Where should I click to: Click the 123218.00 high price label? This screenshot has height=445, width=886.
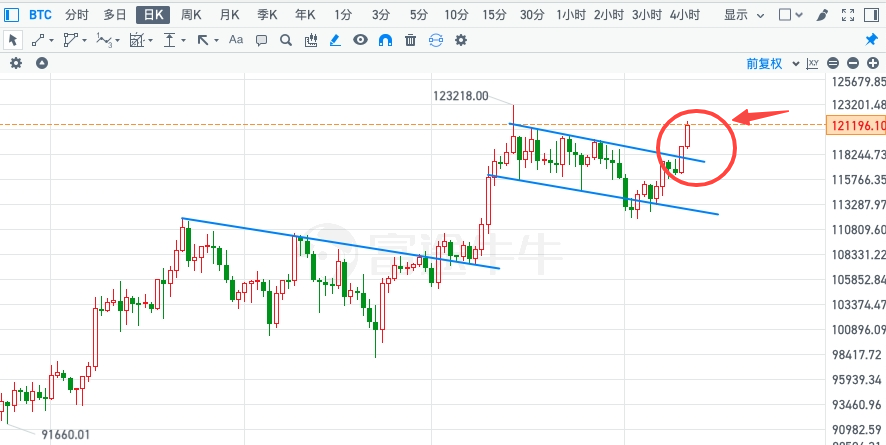coord(461,96)
